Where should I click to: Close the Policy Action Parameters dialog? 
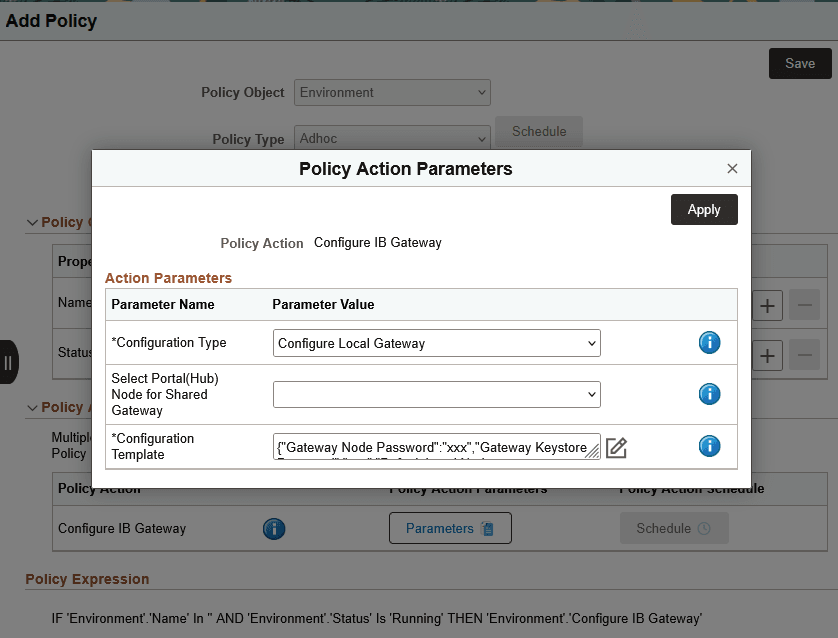732,168
